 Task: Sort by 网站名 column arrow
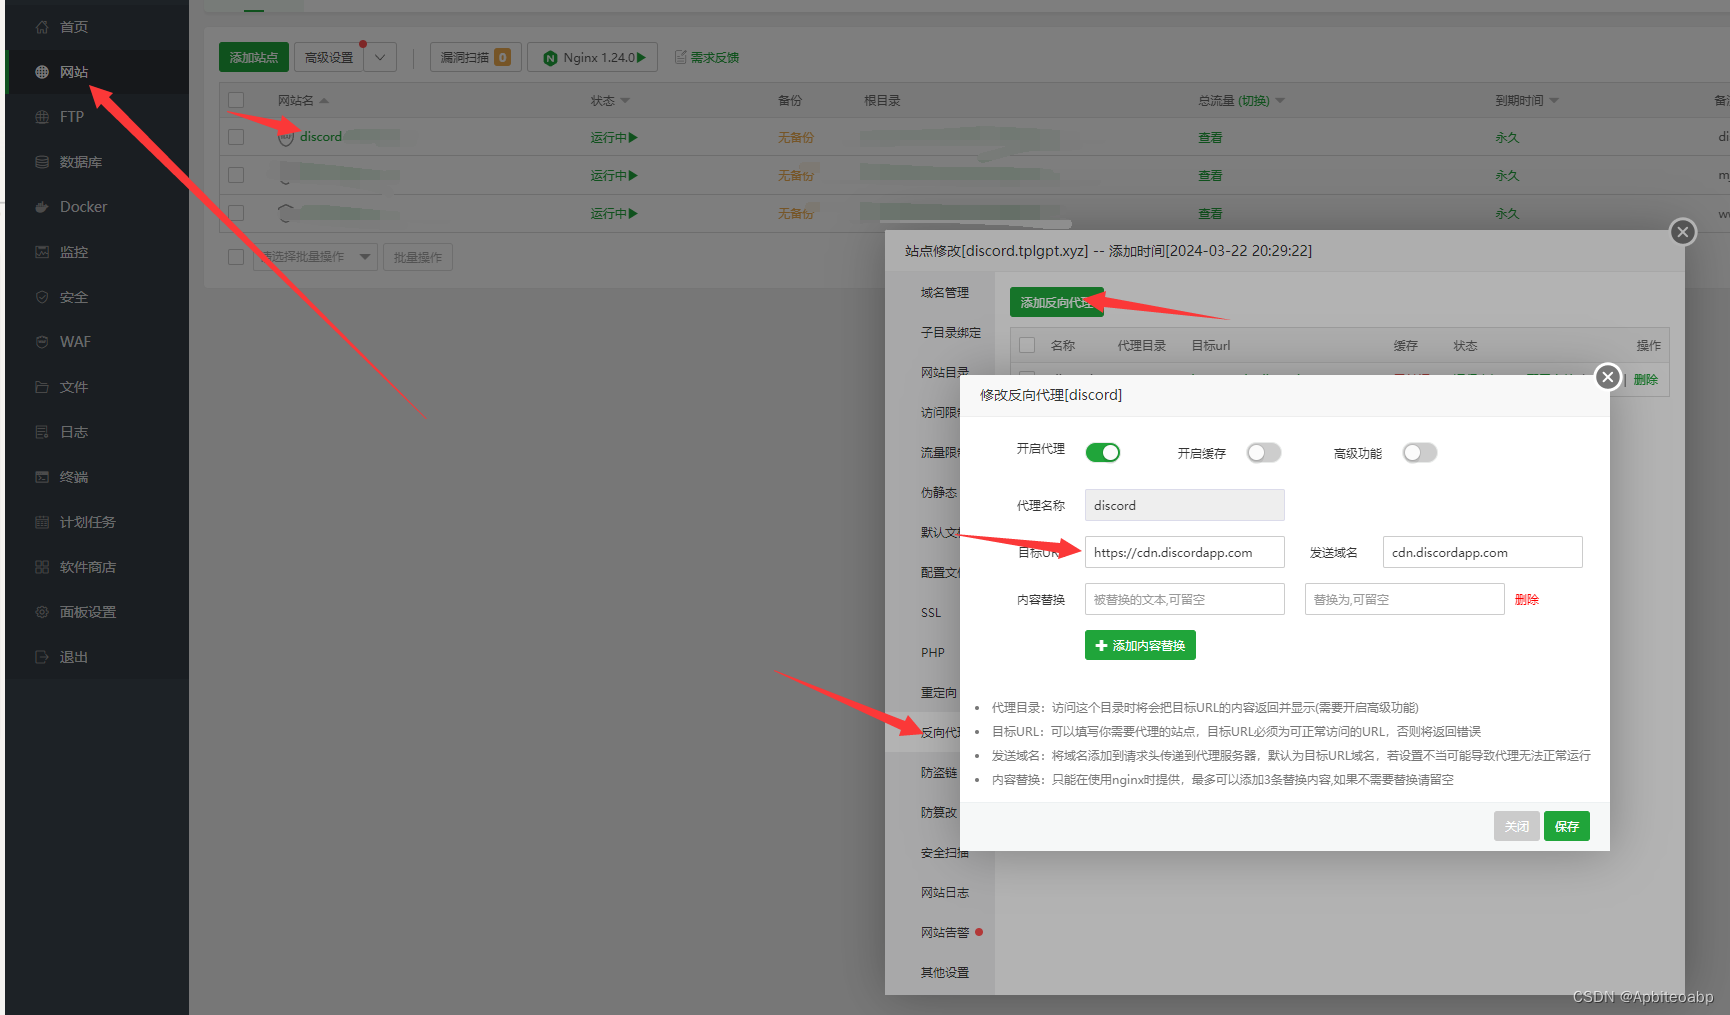click(324, 101)
